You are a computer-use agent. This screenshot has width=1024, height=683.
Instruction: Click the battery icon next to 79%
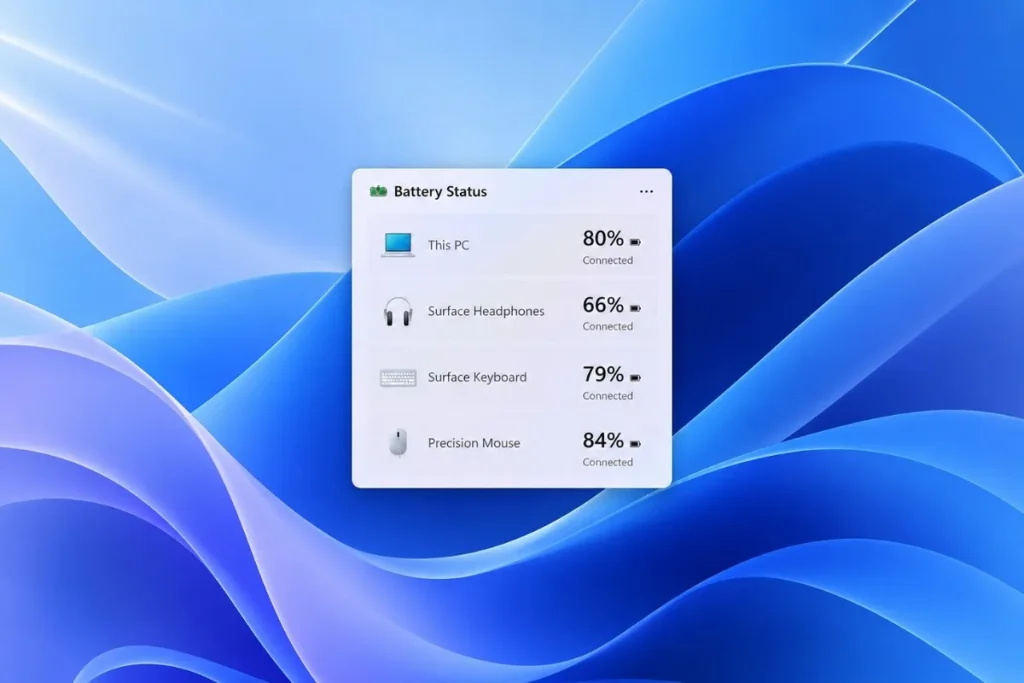[635, 377]
